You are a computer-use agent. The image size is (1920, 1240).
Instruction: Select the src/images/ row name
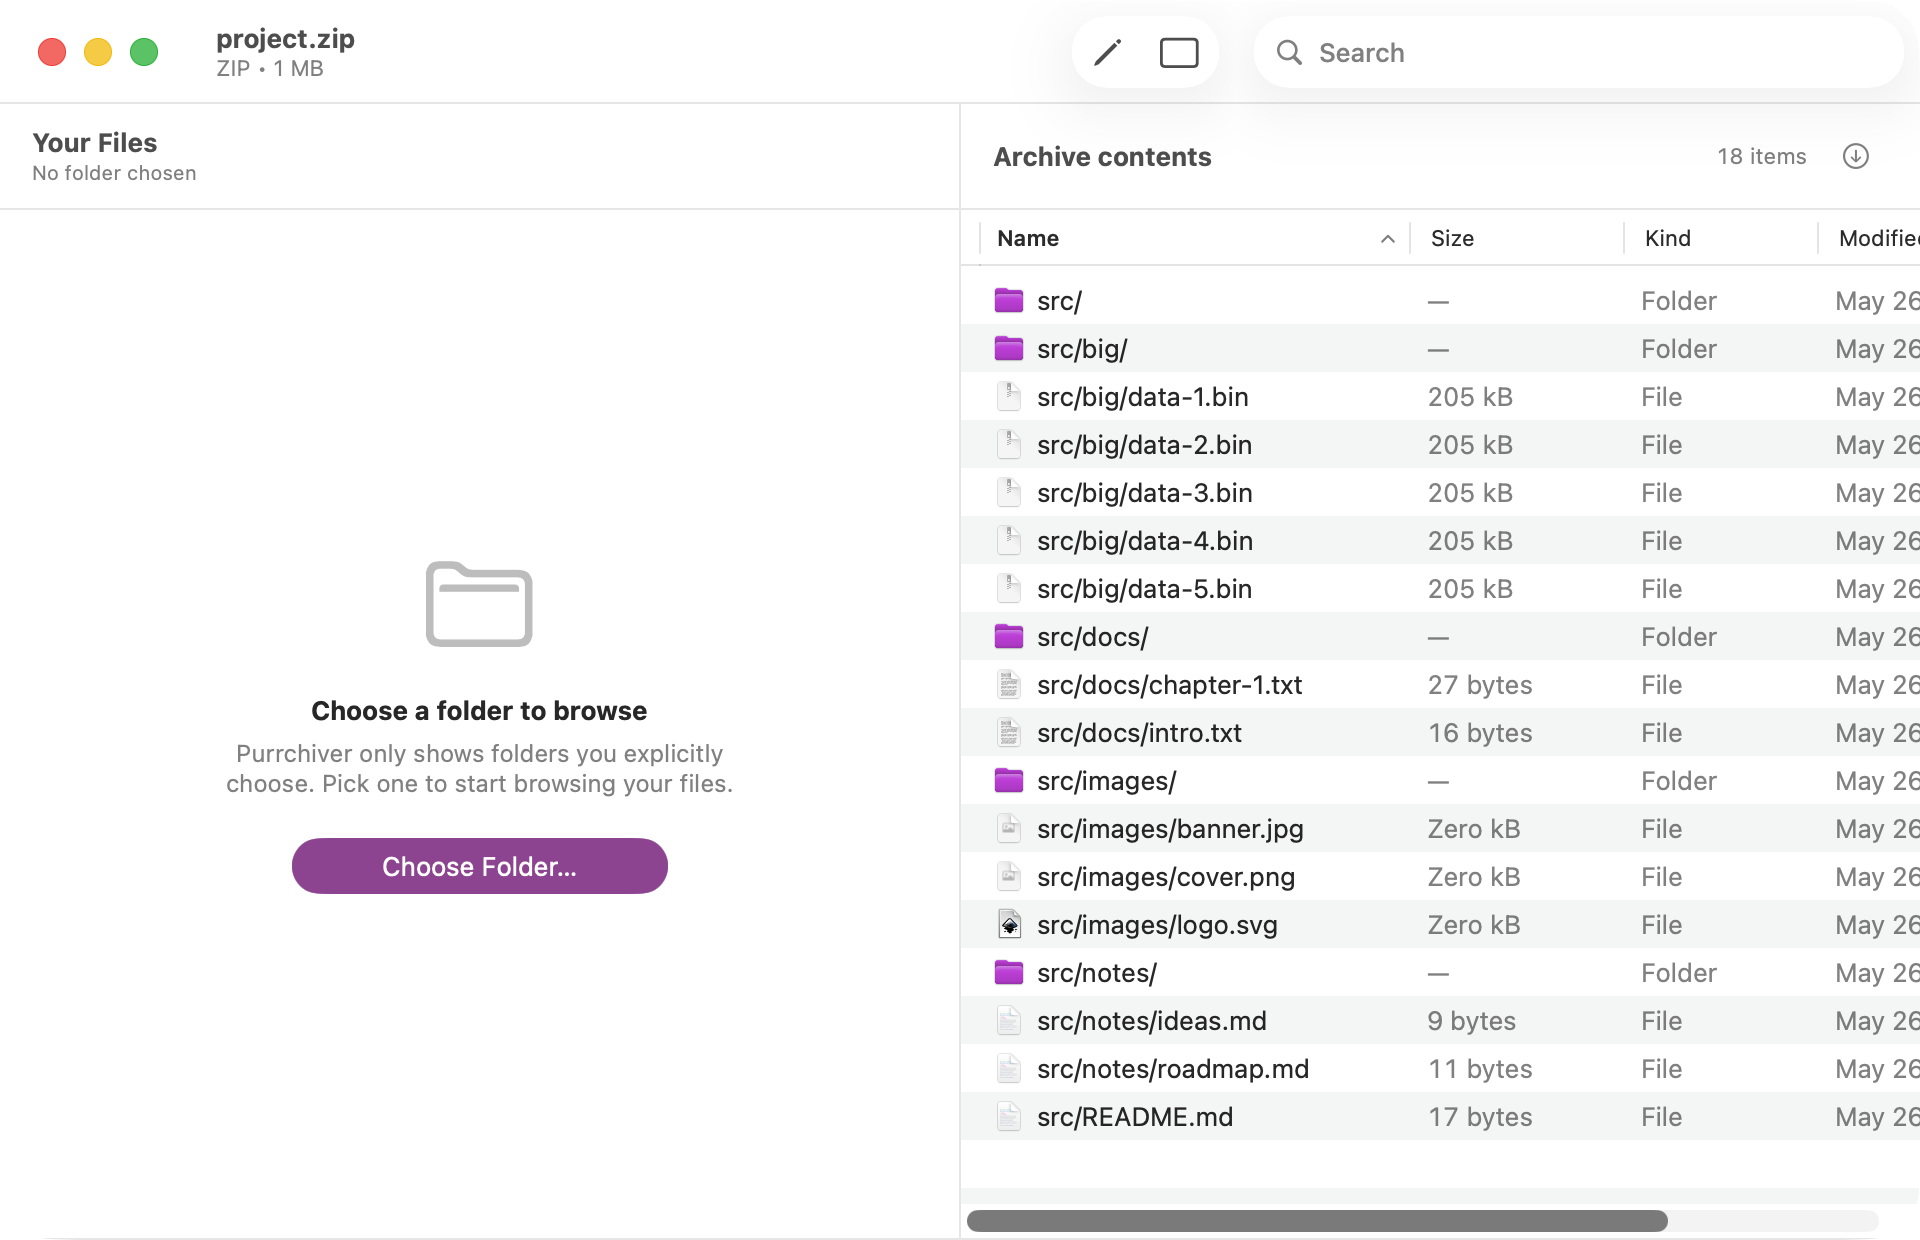(1106, 781)
